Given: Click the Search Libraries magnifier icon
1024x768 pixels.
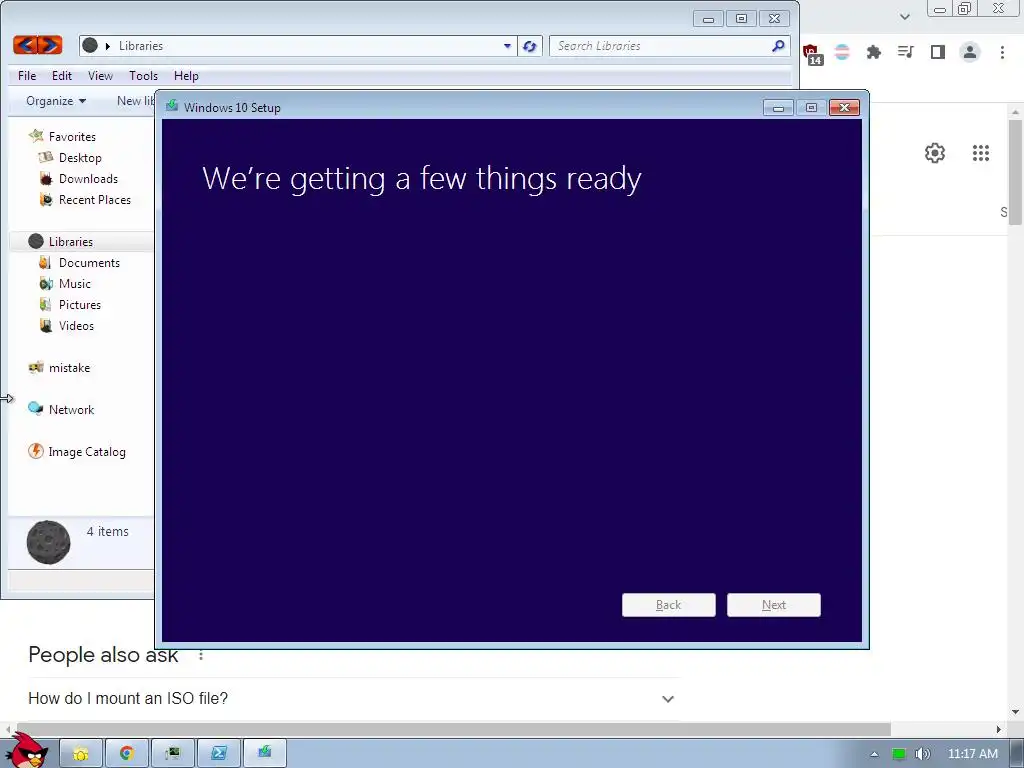Looking at the screenshot, I should (778, 46).
